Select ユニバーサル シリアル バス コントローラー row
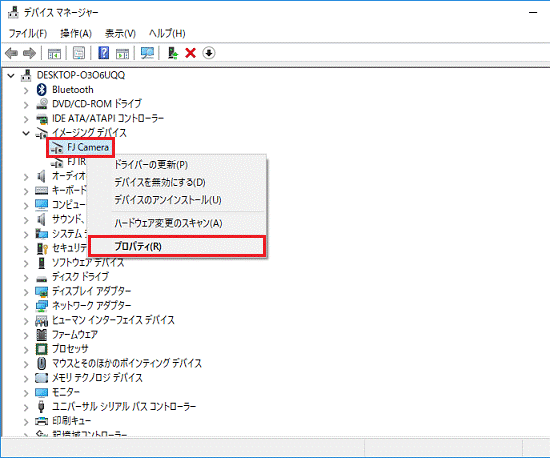This screenshot has width=550, height=458. click(124, 406)
